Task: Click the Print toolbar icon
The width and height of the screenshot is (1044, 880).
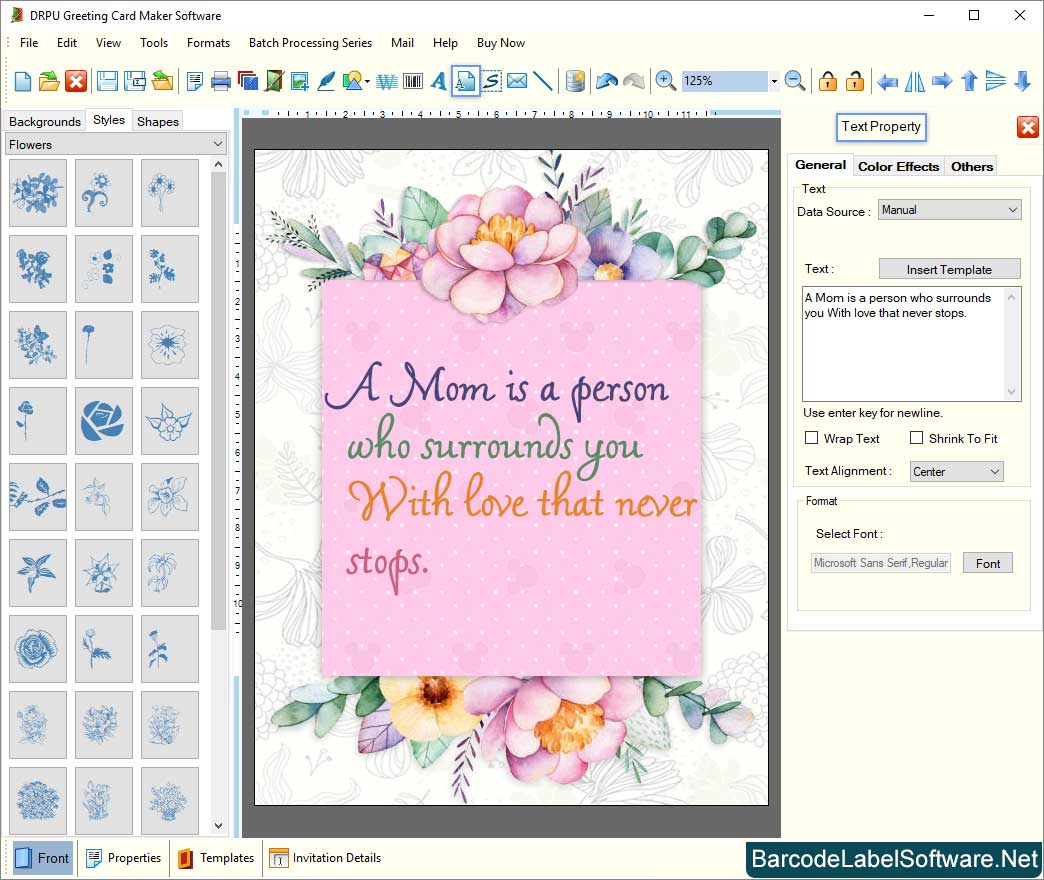Action: (x=221, y=81)
